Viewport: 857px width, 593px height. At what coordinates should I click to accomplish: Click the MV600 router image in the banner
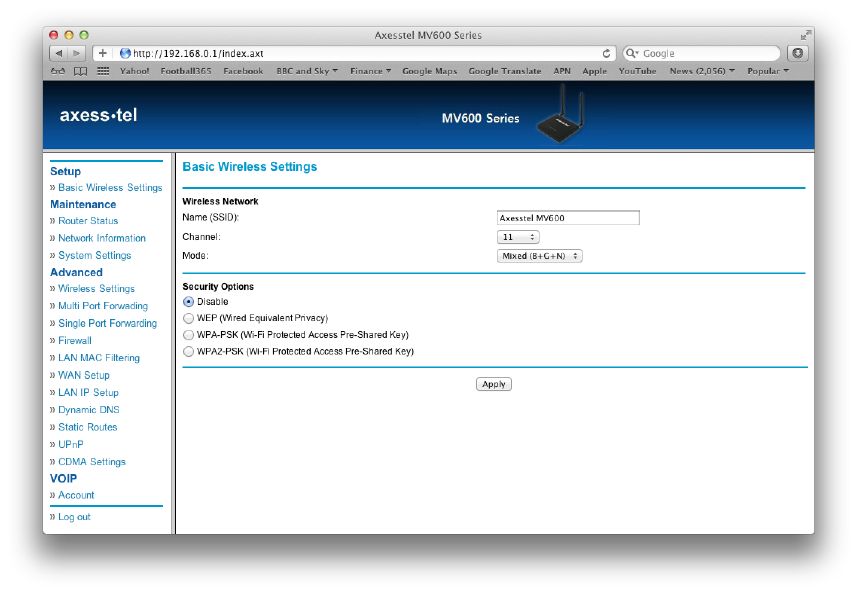(561, 115)
